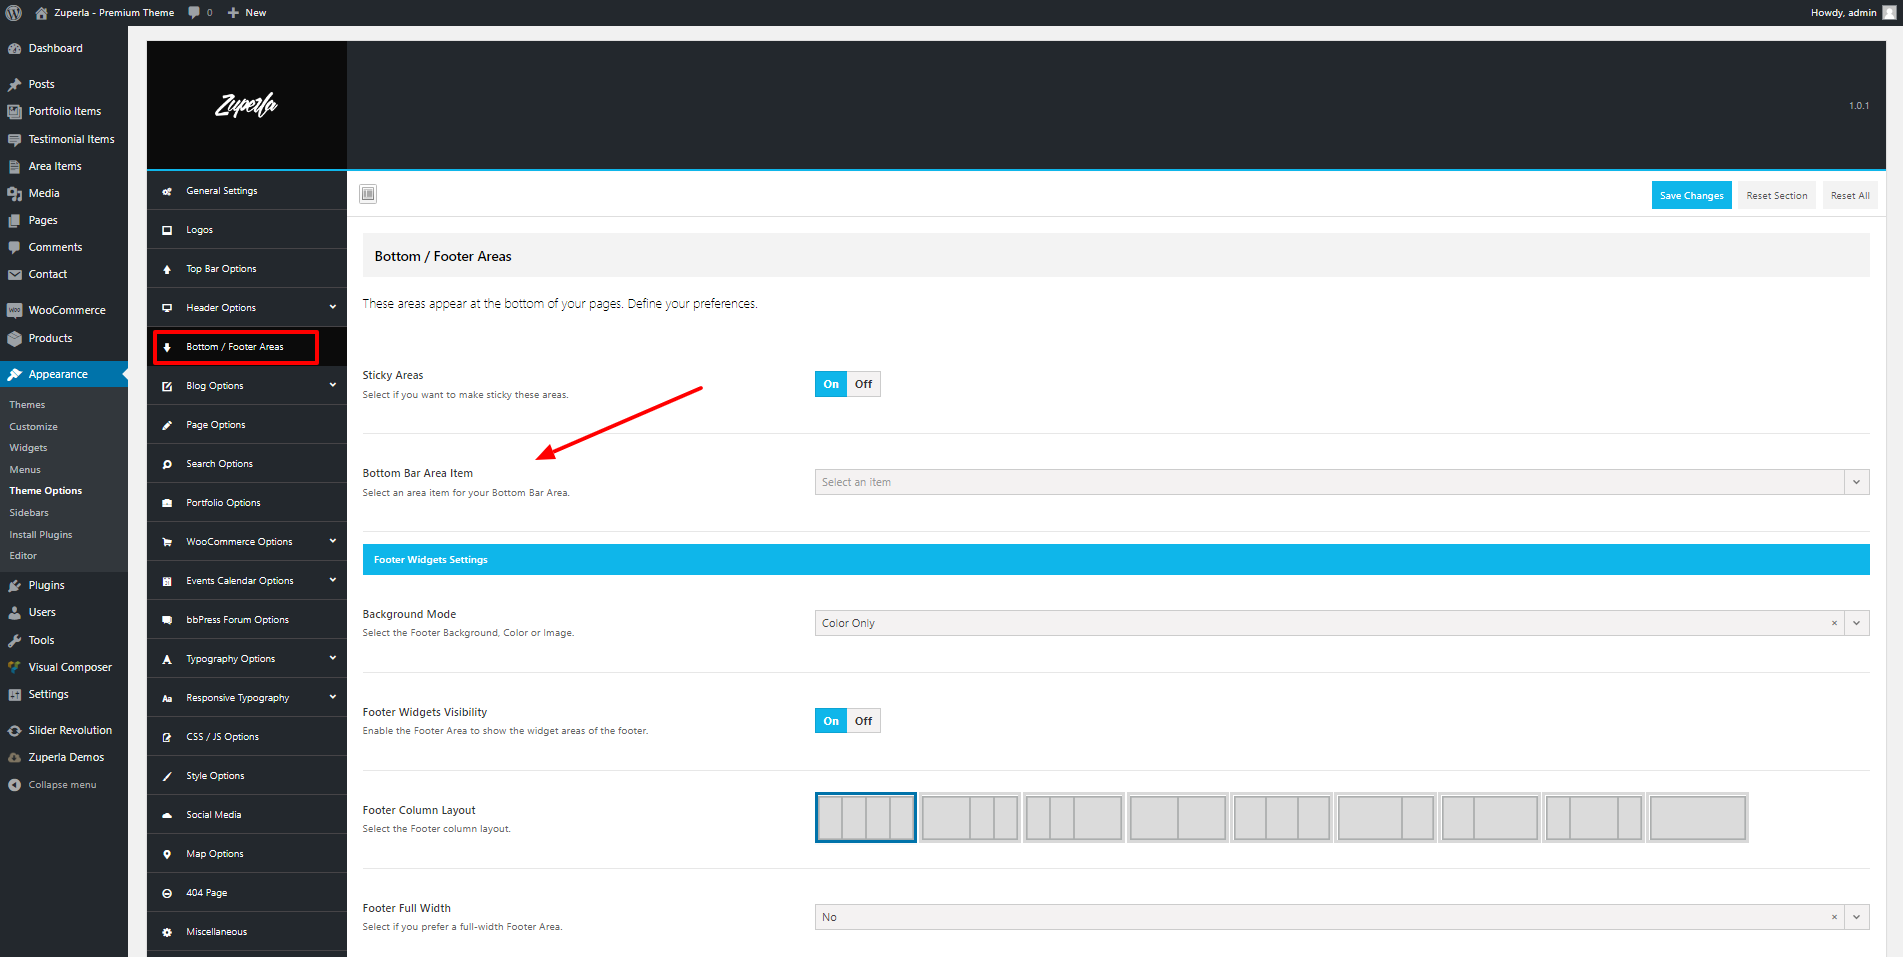Open CSS / JS Options section

coord(247,737)
